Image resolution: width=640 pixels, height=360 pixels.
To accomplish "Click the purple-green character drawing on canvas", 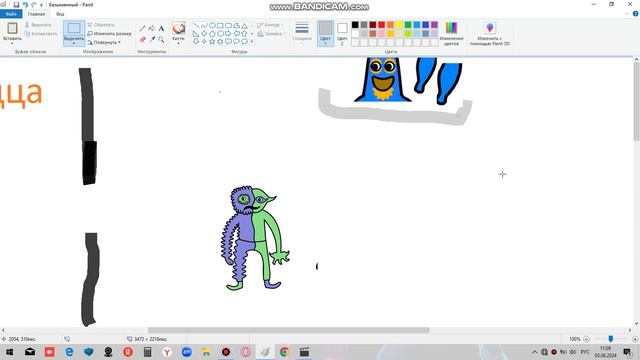I will pyautogui.click(x=254, y=238).
